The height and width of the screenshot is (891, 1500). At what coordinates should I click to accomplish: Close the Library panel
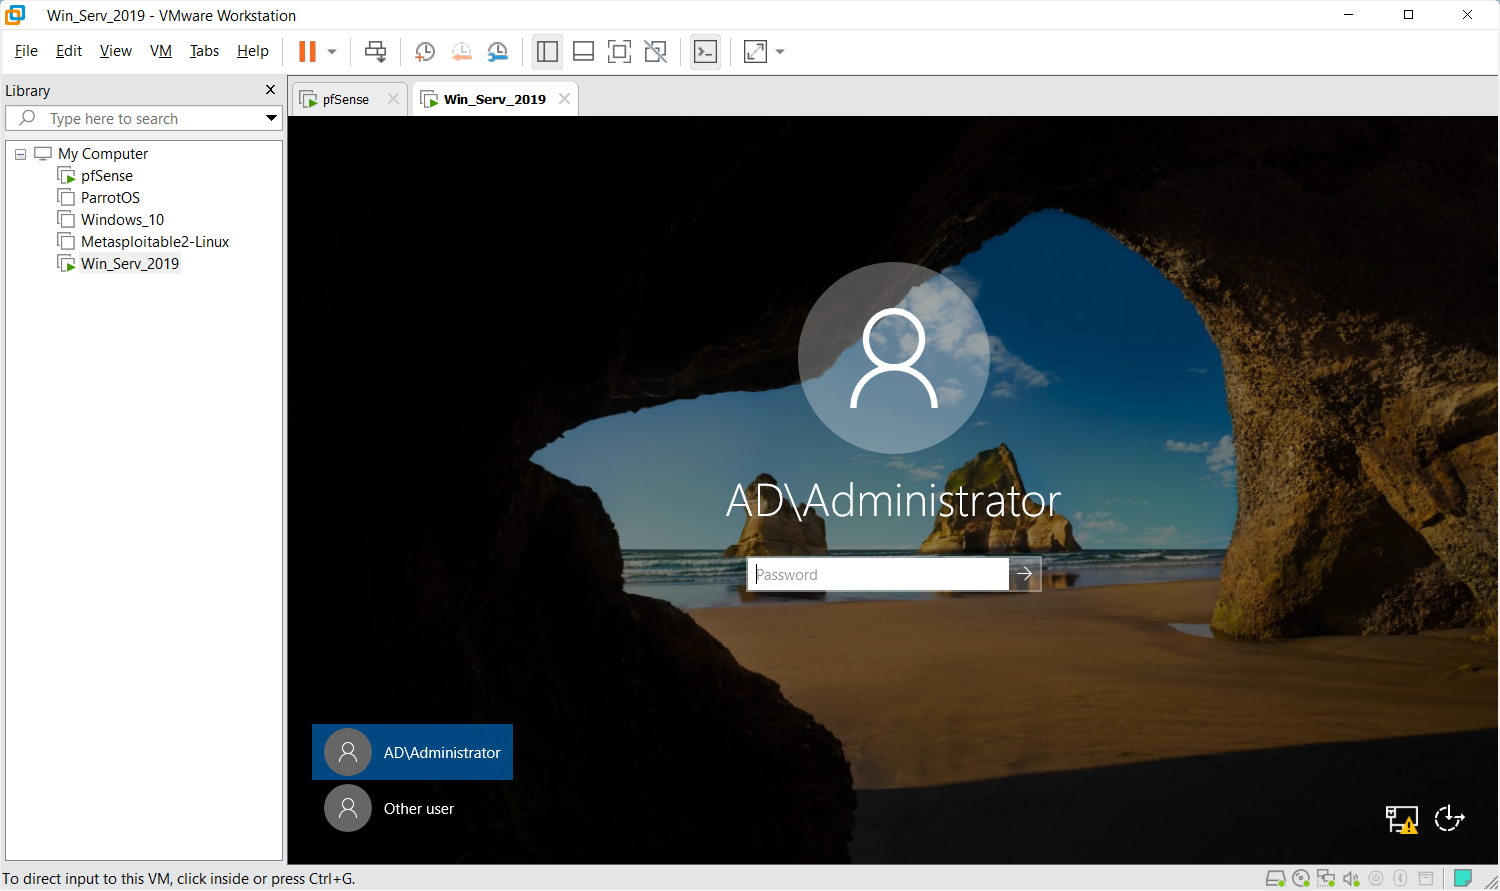tap(270, 90)
